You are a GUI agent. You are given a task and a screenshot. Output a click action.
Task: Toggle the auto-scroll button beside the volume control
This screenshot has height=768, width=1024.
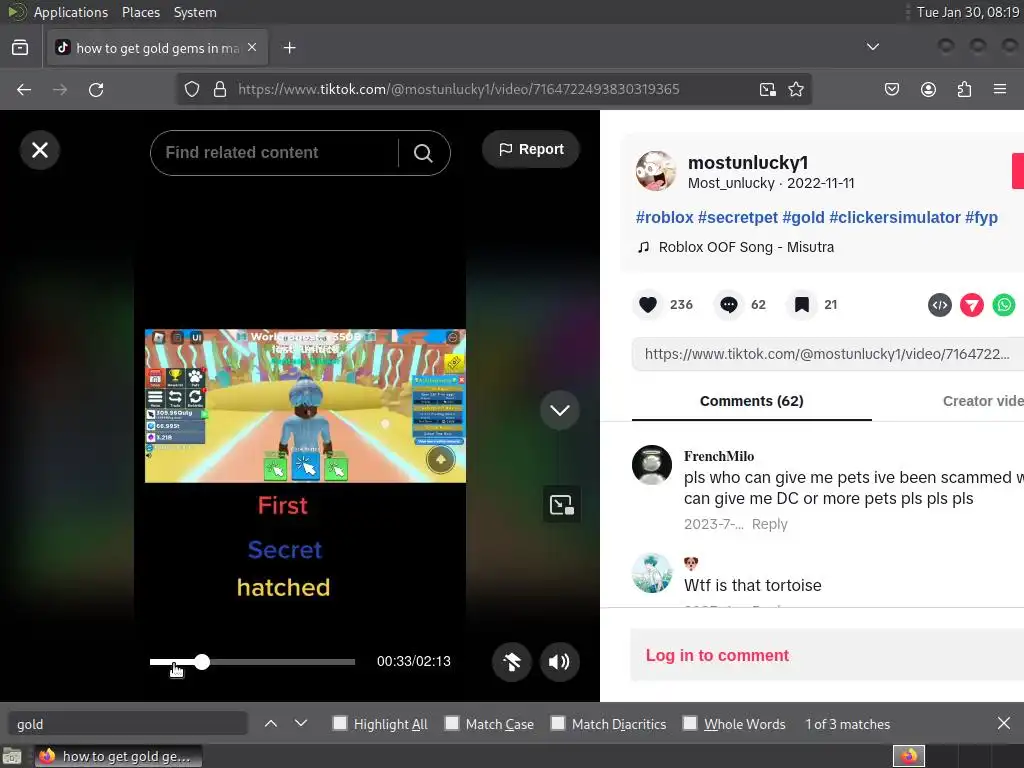512,662
